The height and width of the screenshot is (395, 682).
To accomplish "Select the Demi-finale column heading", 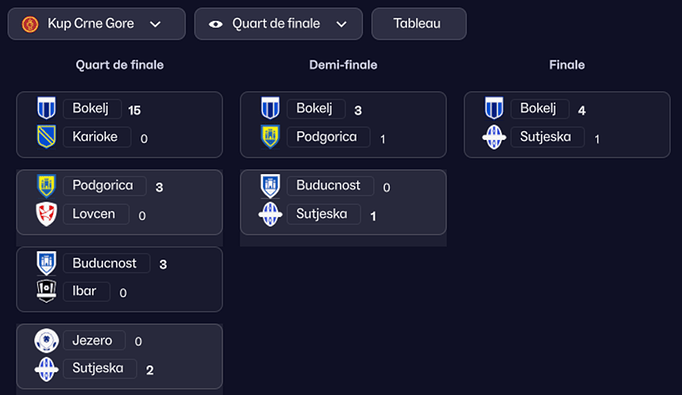I will point(343,65).
